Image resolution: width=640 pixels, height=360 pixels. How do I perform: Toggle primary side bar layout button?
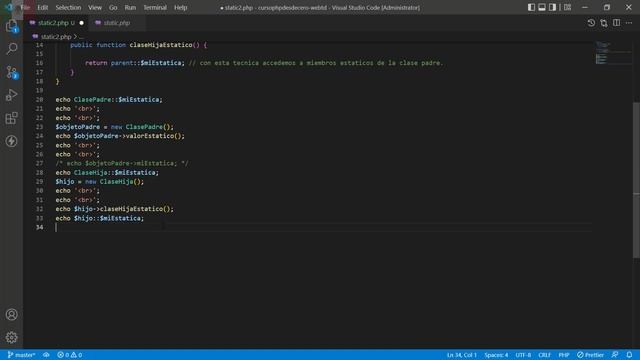531,7
